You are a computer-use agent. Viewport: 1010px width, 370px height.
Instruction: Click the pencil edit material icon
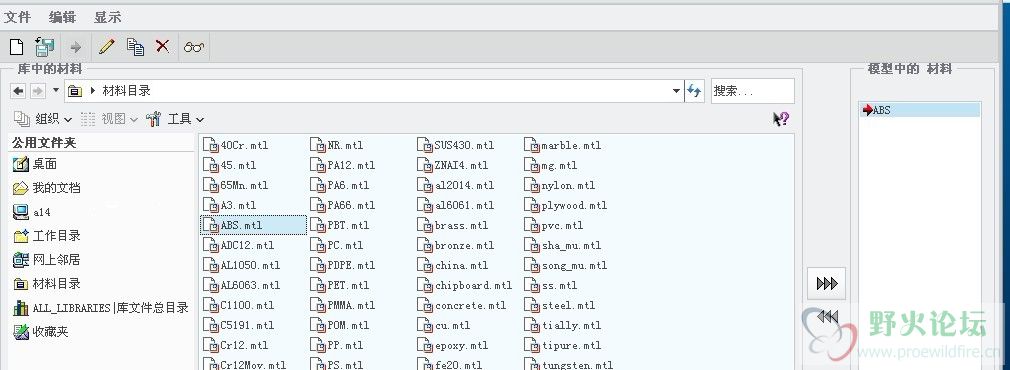click(x=106, y=46)
